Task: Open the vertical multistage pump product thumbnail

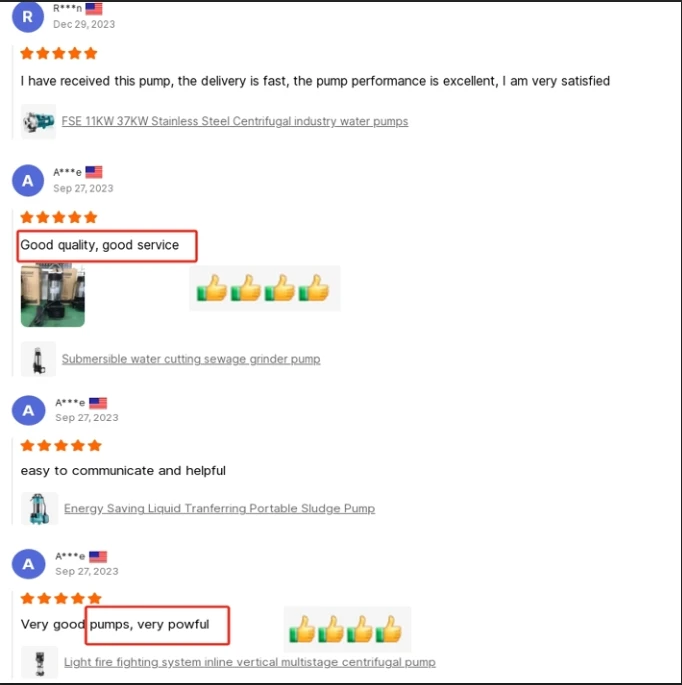Action: [39, 662]
